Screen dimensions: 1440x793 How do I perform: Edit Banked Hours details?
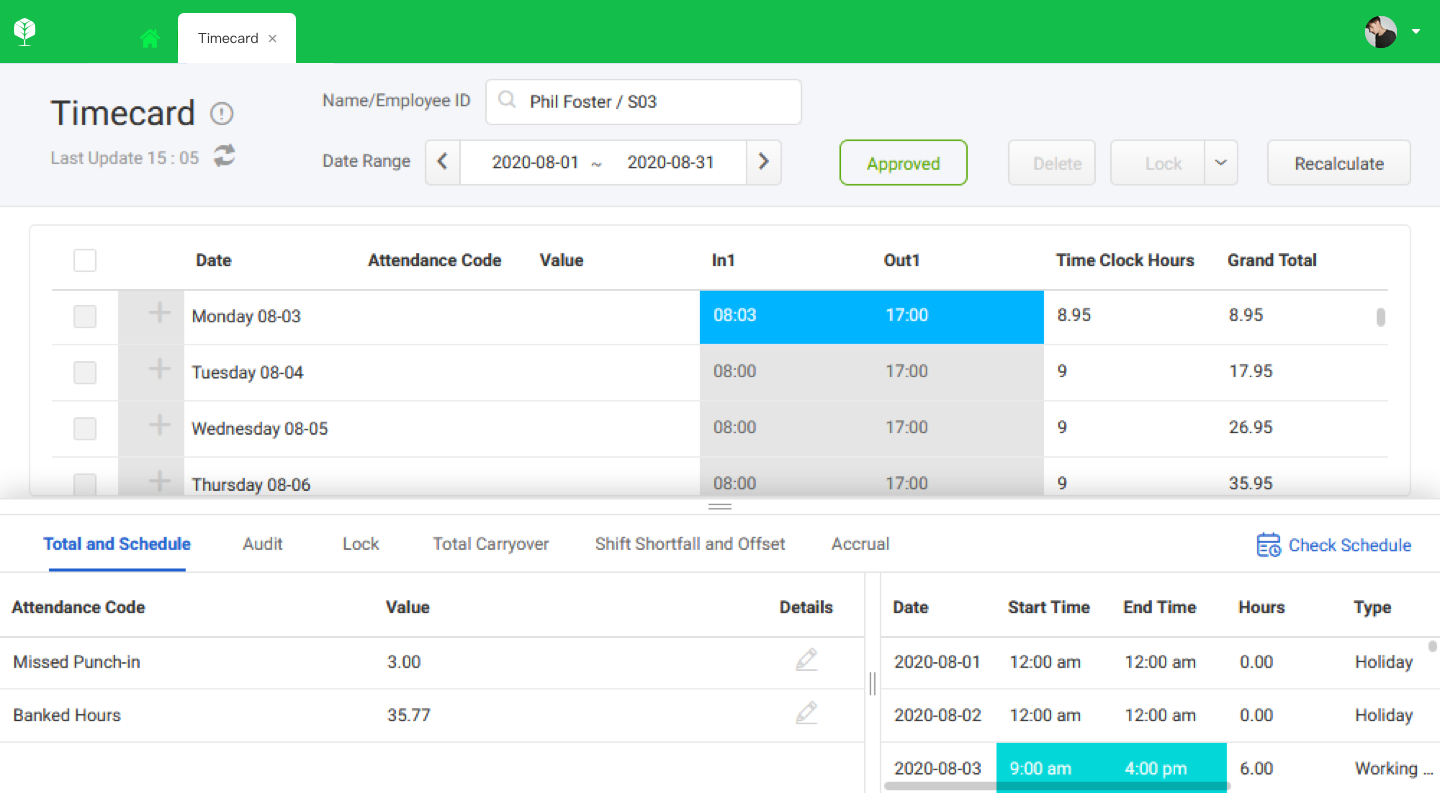pos(806,713)
